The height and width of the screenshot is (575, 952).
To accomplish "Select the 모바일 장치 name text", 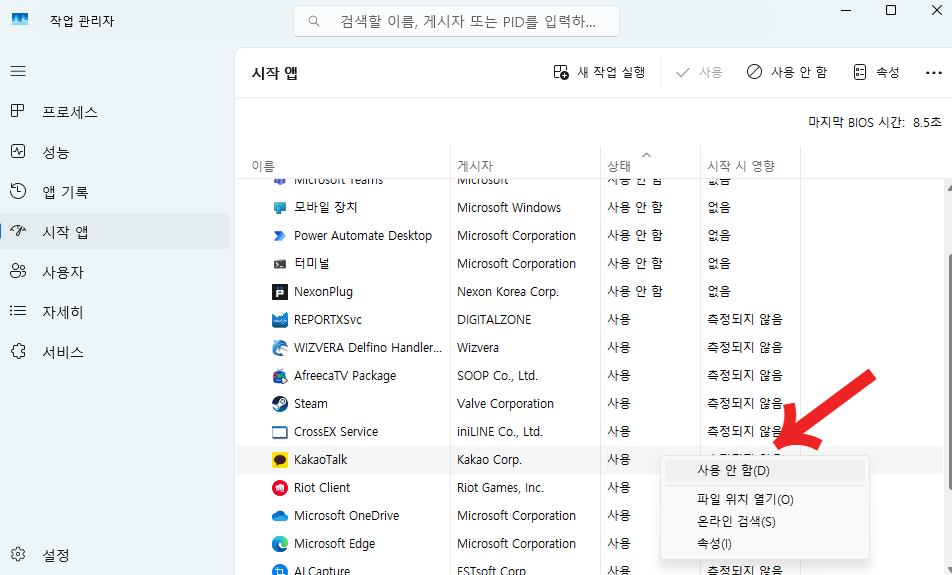I will 325,207.
